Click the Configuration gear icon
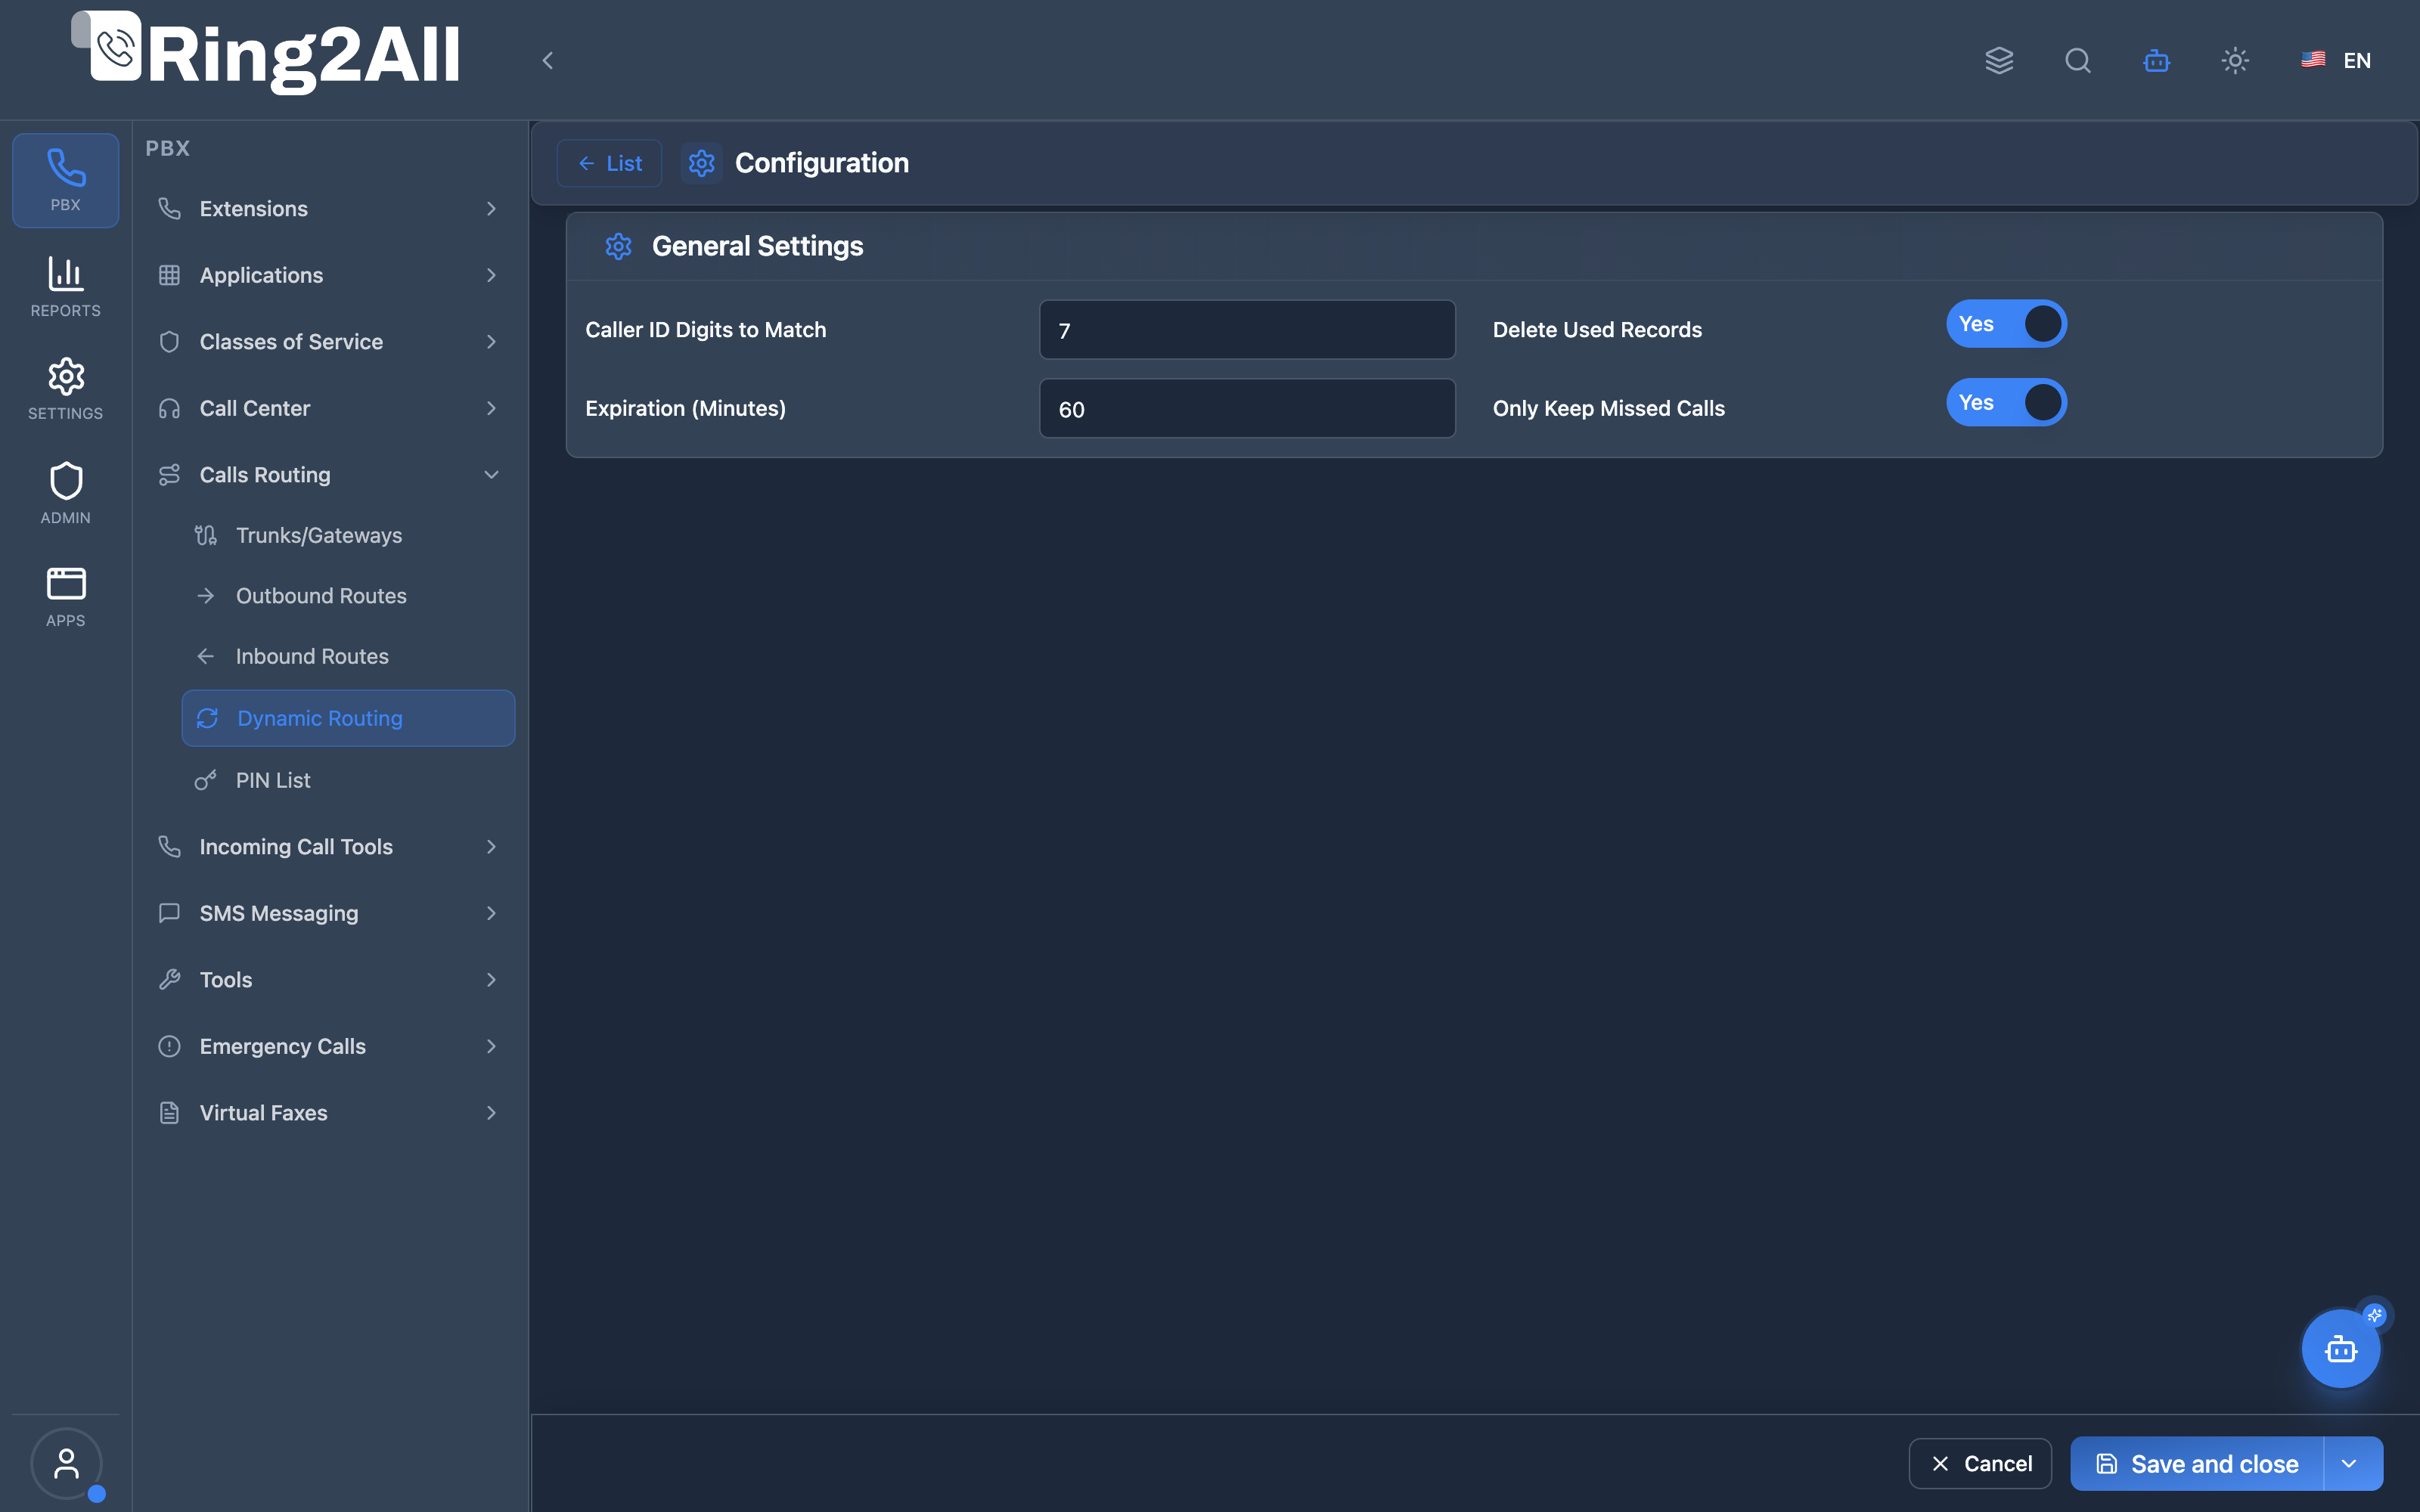 702,163
